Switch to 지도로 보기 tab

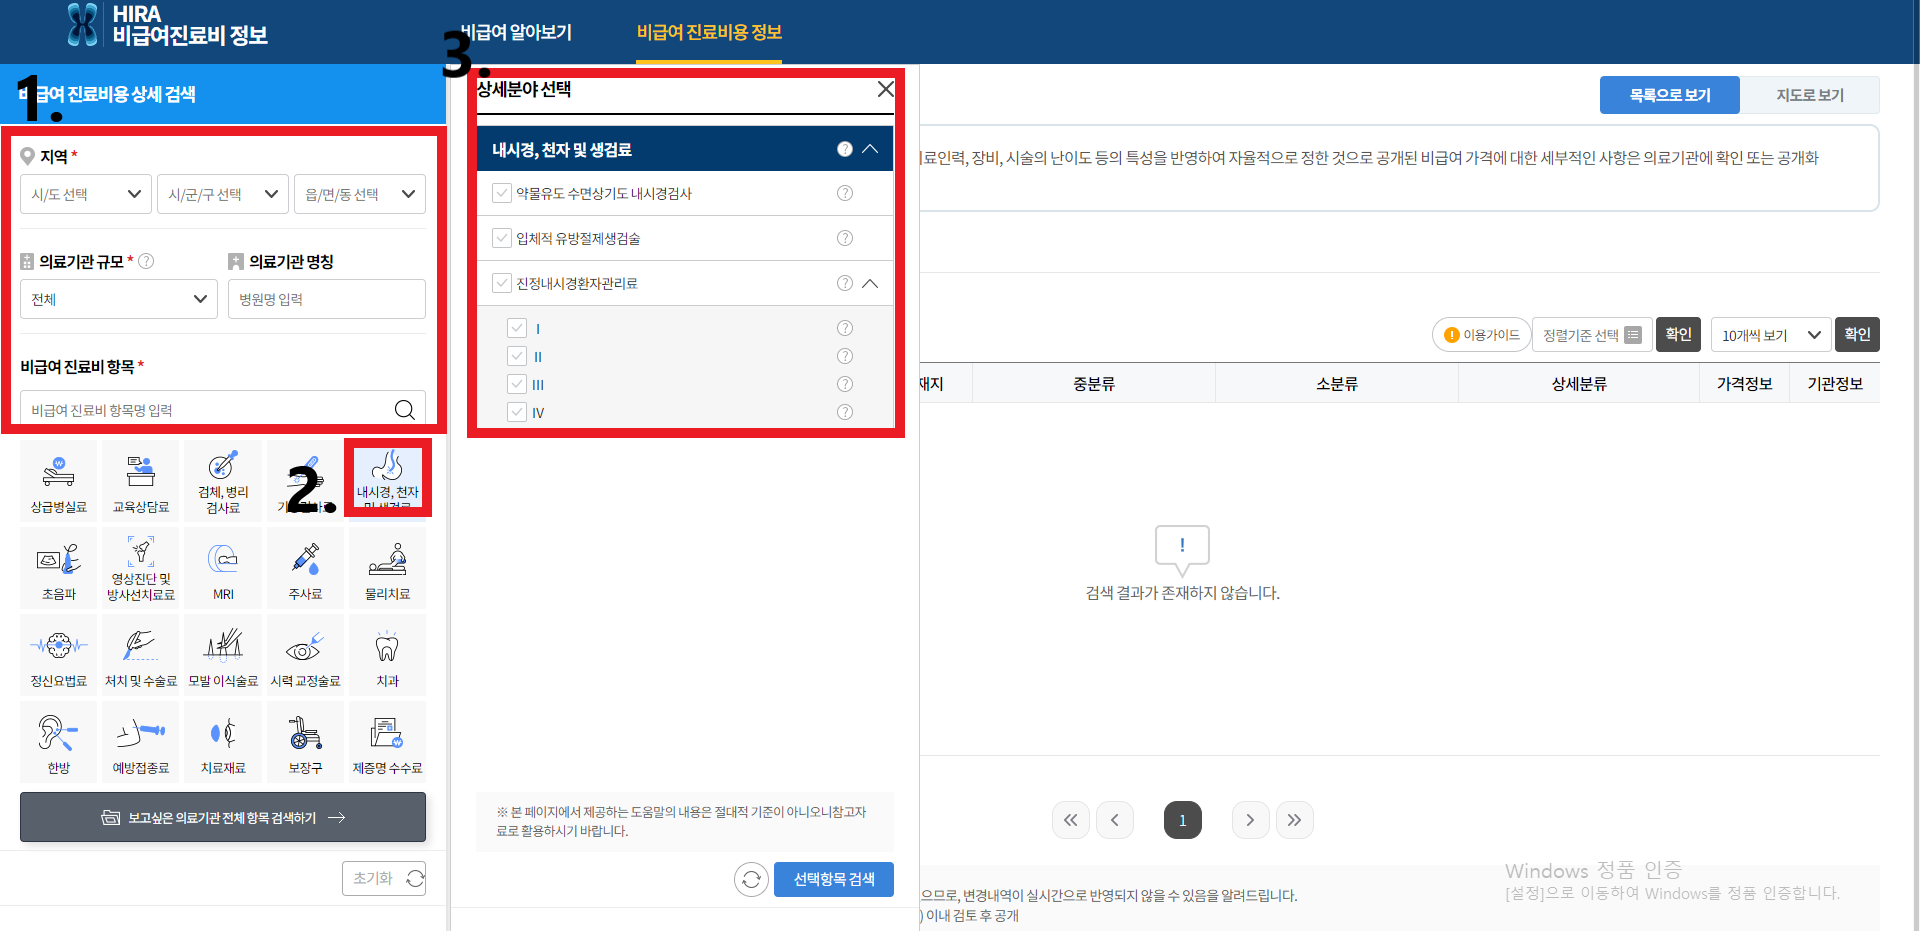click(1810, 95)
